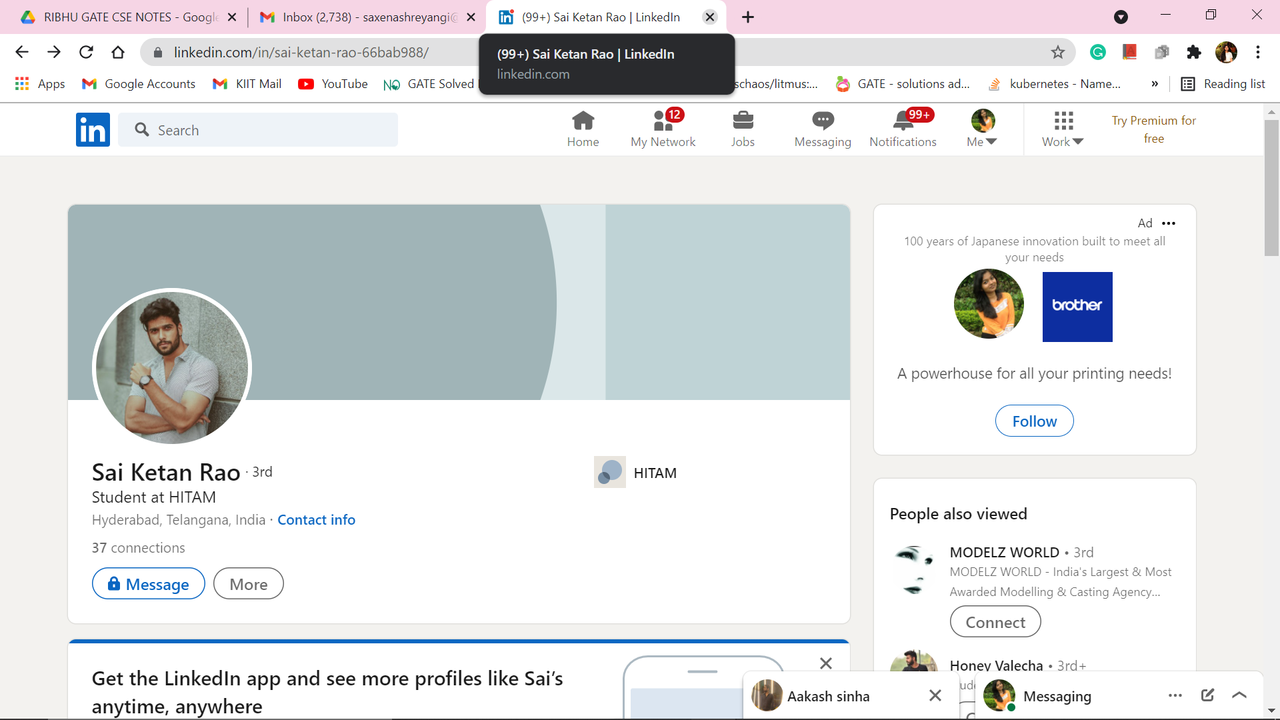Open Aakash sinha chat header
The height and width of the screenshot is (720, 1280).
point(829,696)
